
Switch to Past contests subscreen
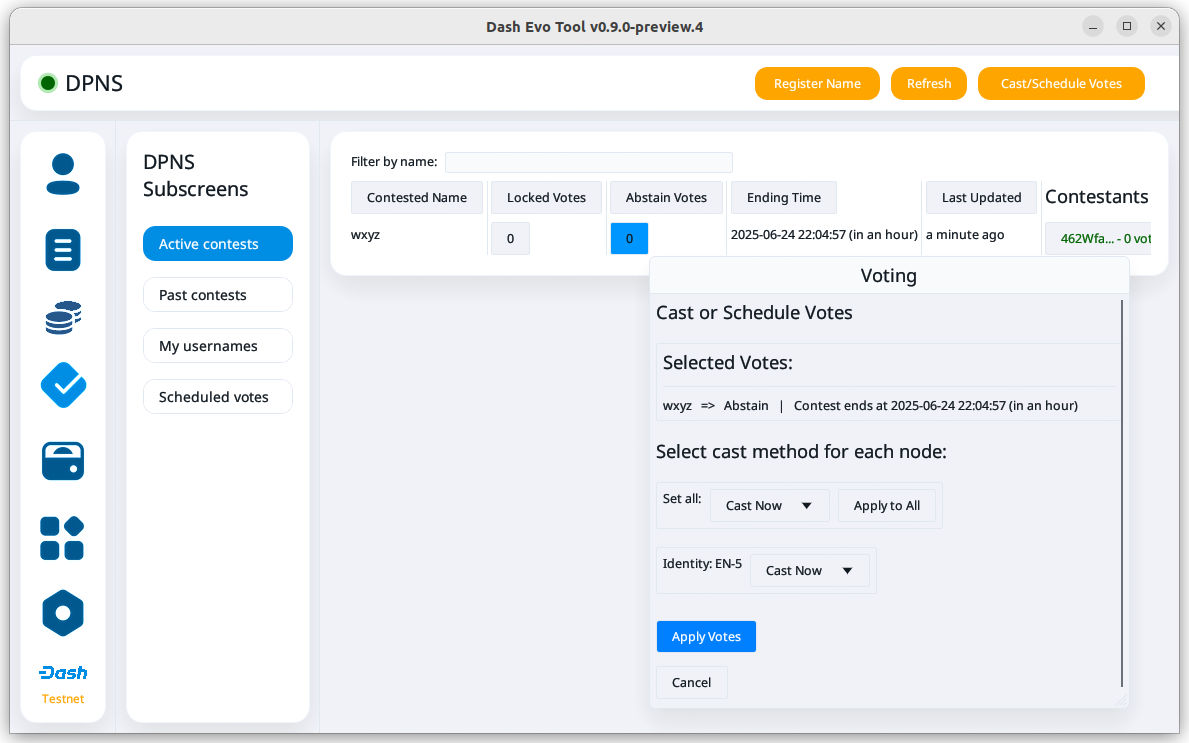[218, 295]
